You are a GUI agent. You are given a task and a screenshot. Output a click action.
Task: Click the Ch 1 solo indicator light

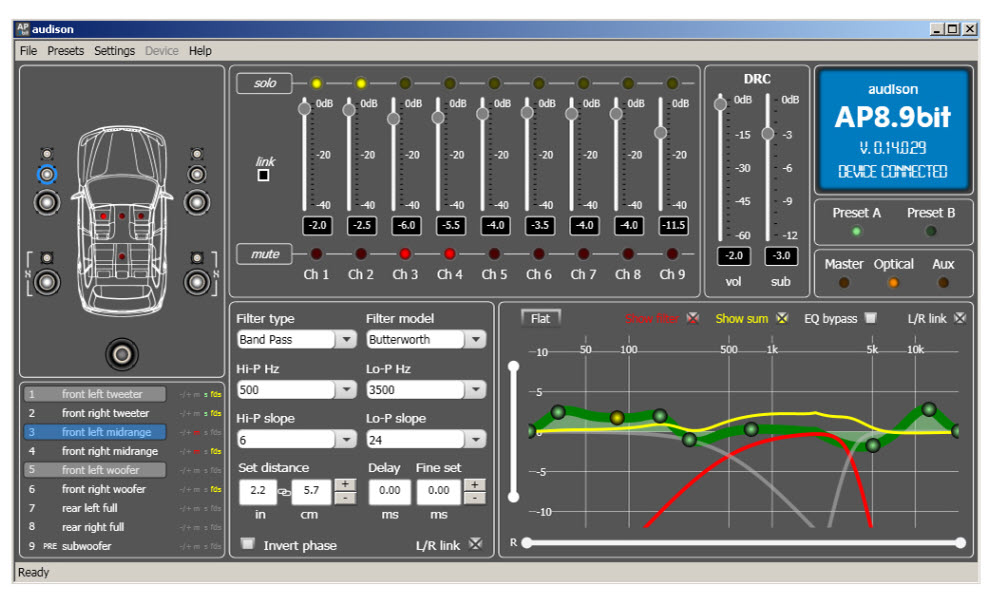click(316, 83)
